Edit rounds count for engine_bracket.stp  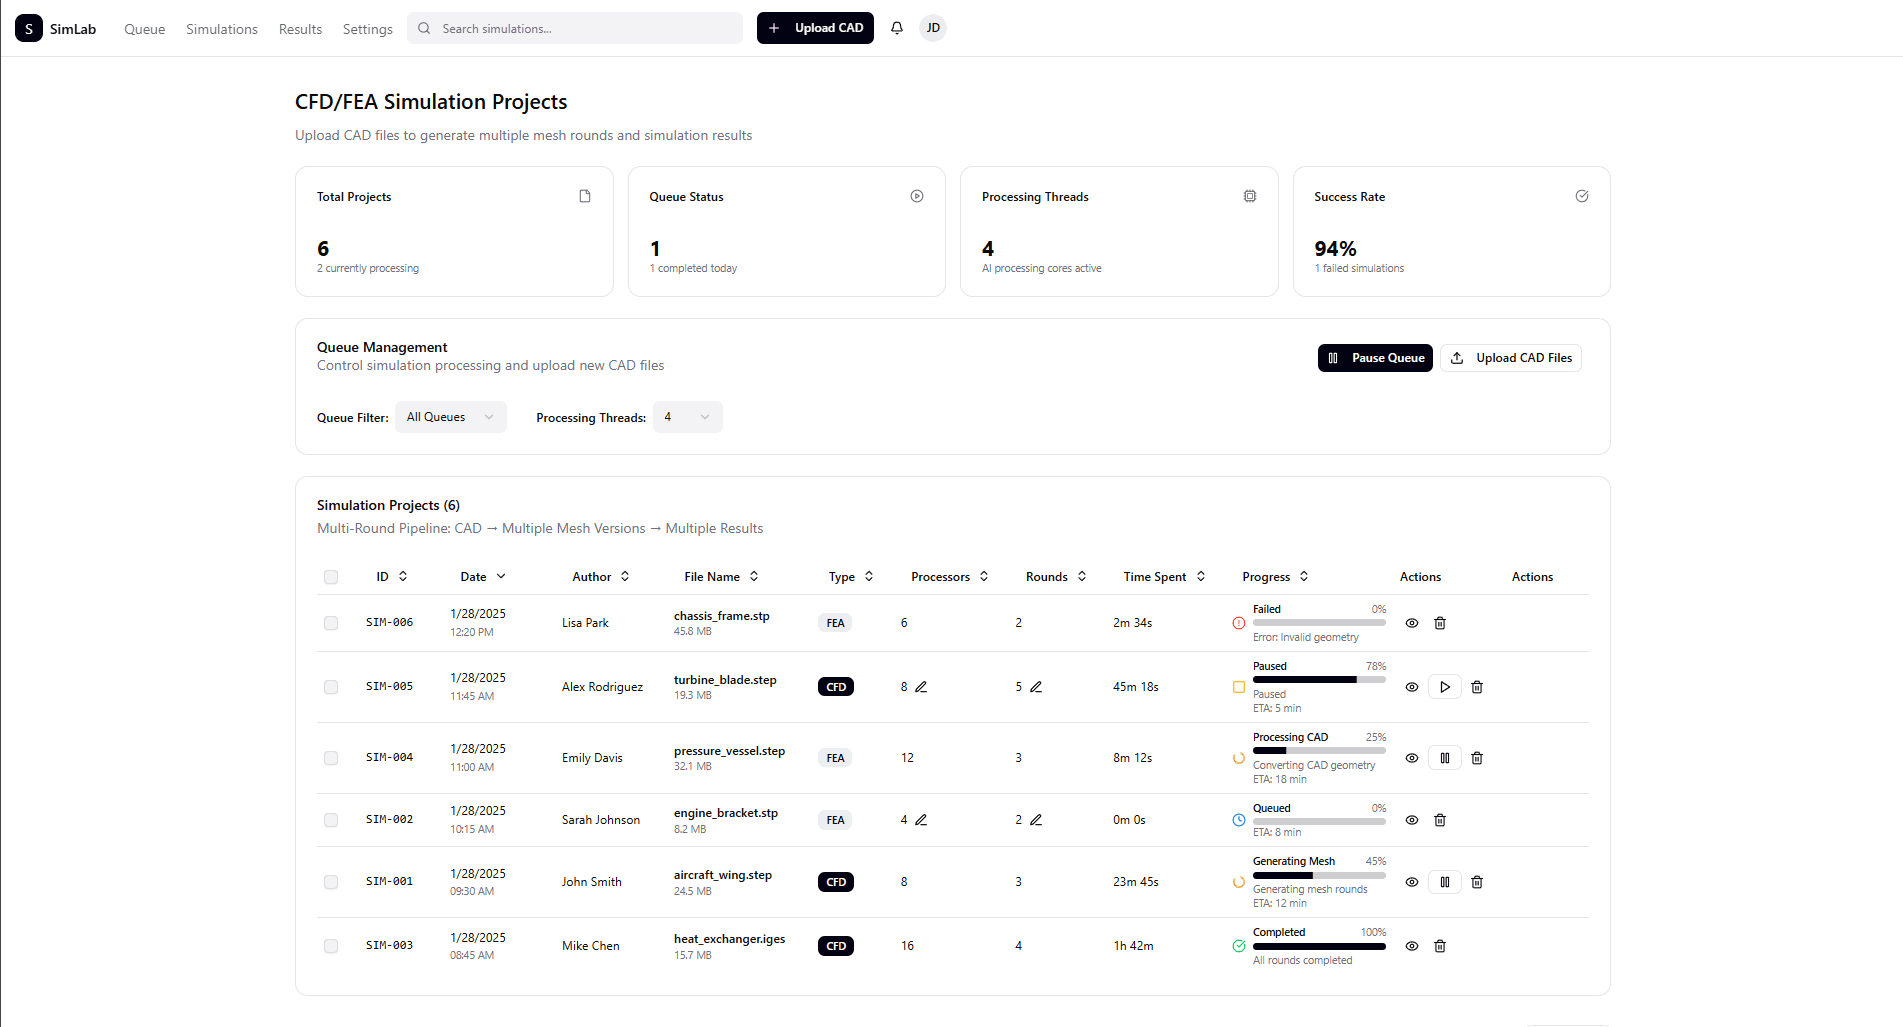pyautogui.click(x=1036, y=820)
